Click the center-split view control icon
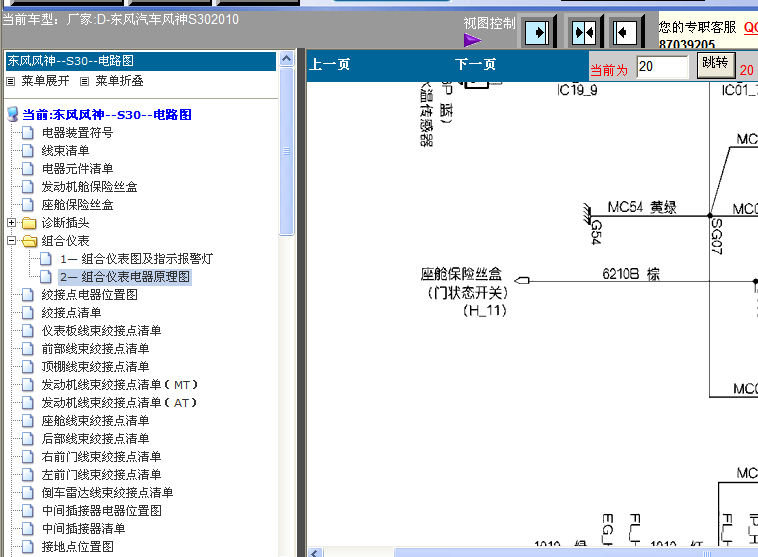Image resolution: width=758 pixels, height=557 pixels. coord(584,33)
